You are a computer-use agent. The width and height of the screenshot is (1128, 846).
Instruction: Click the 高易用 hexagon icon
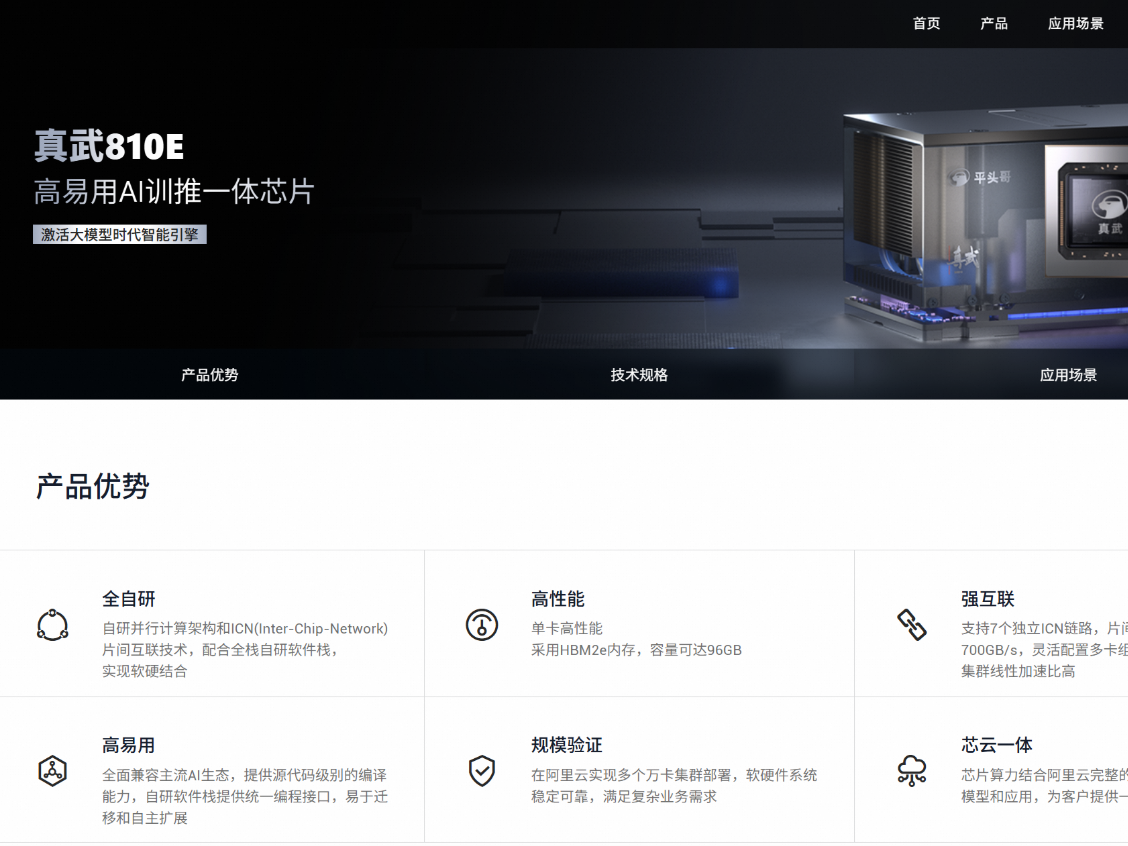click(x=52, y=770)
